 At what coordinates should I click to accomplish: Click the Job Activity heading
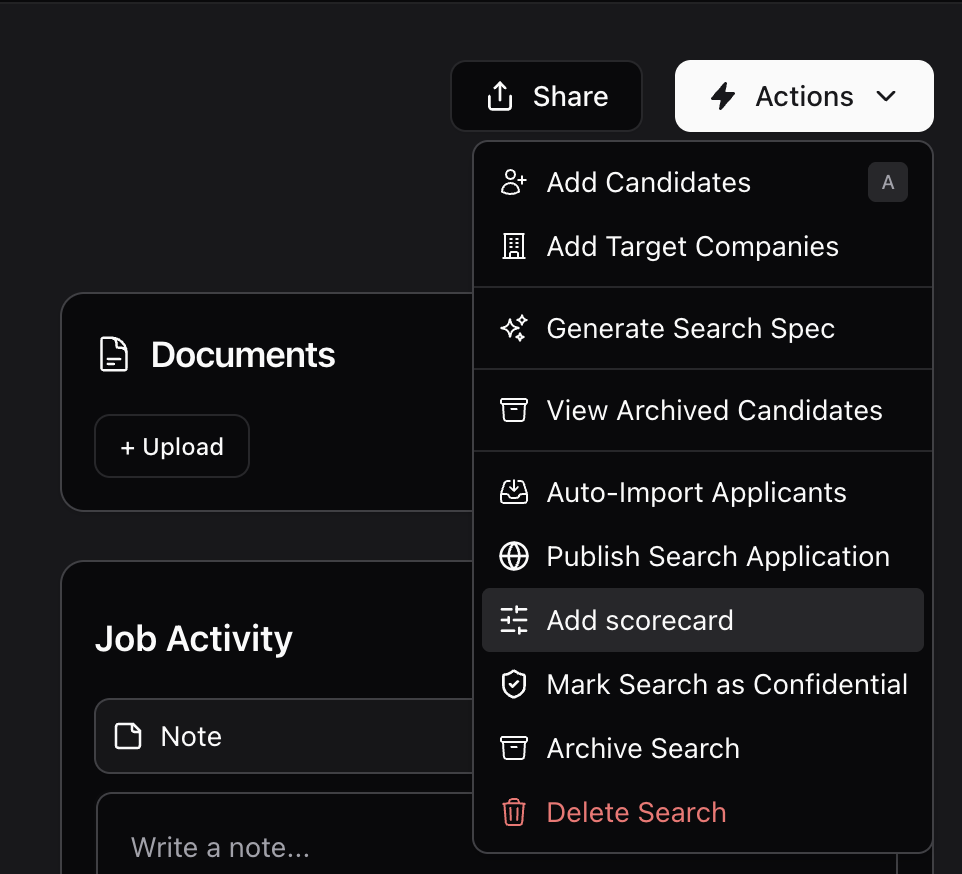coord(194,638)
